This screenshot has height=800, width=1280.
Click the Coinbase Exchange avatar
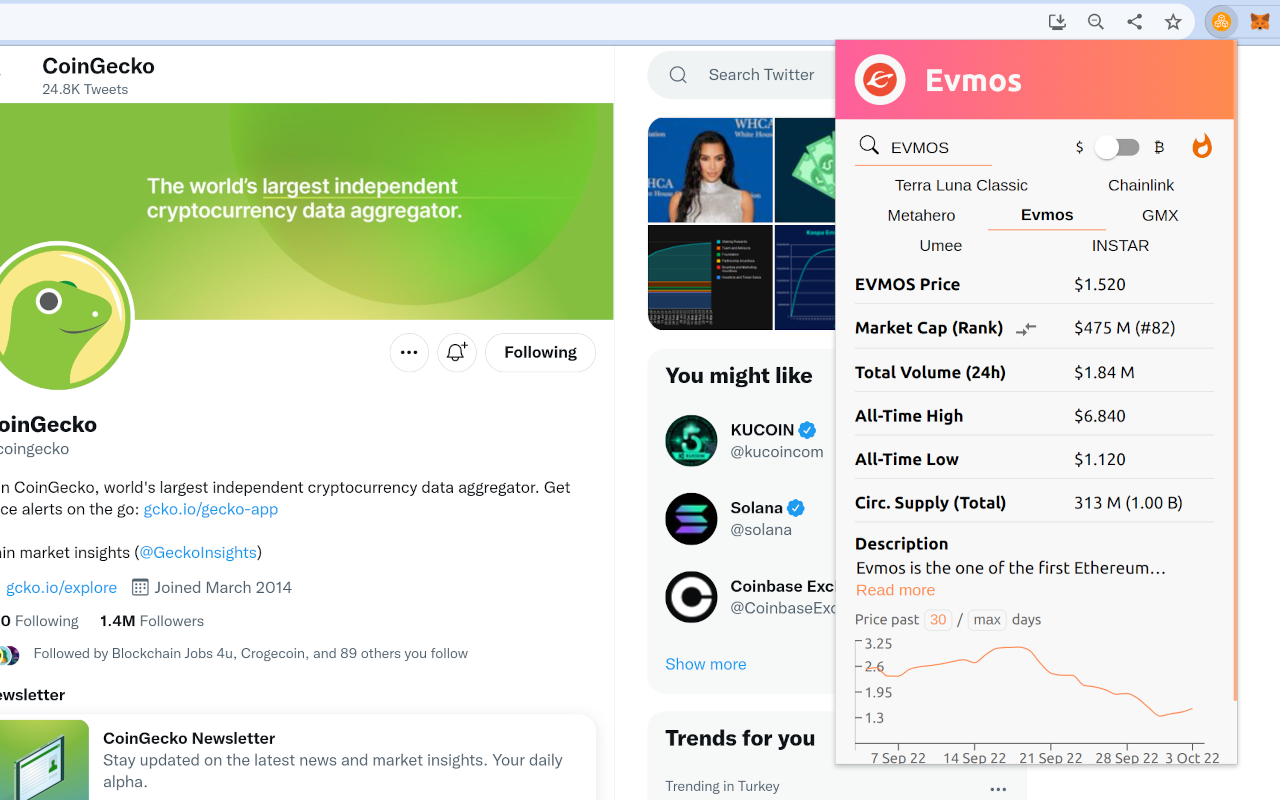click(691, 597)
